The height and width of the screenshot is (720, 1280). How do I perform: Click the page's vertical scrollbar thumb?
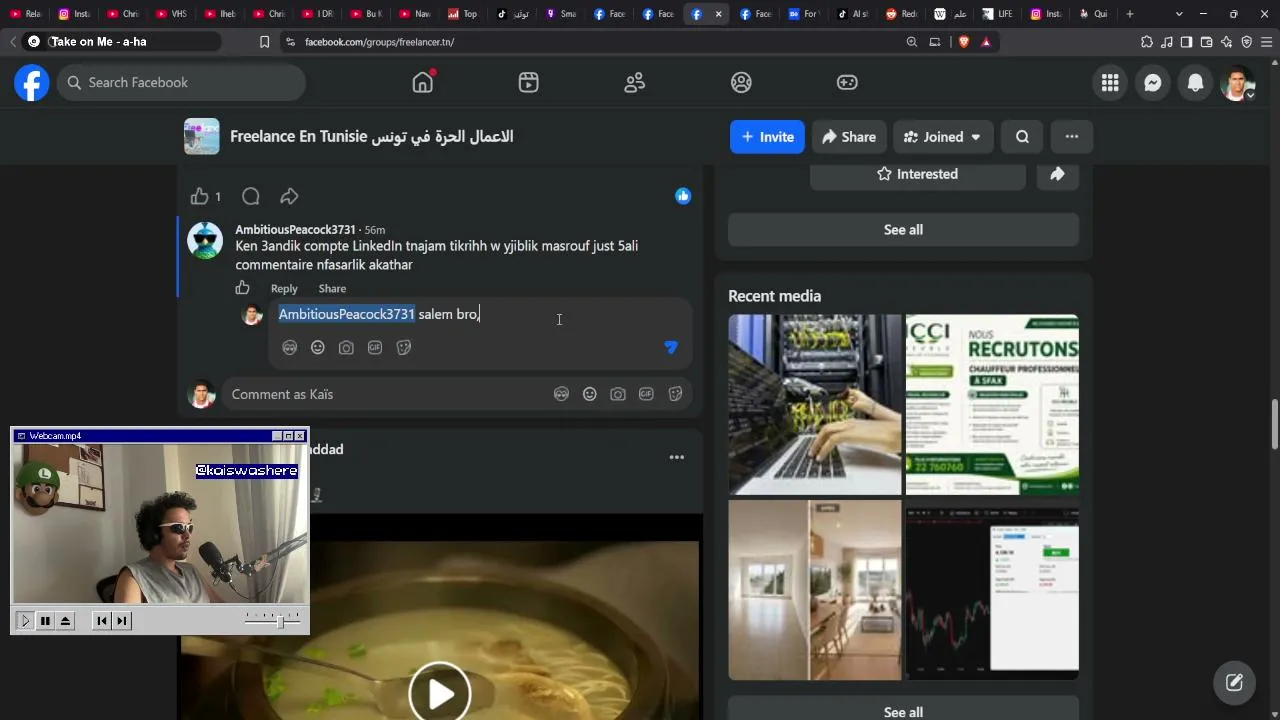tap(1274, 425)
